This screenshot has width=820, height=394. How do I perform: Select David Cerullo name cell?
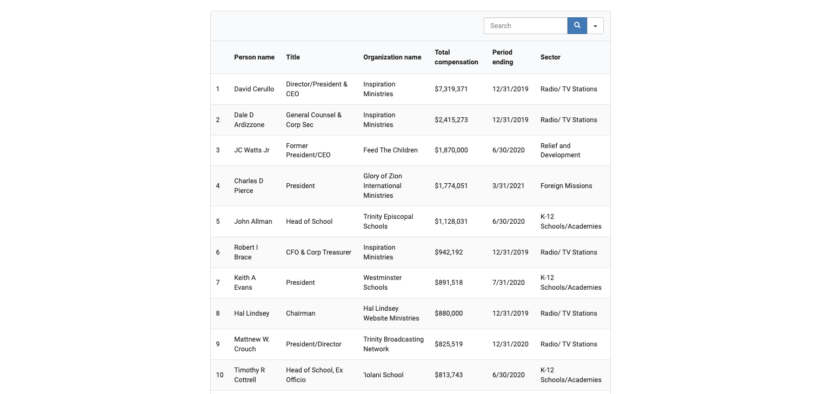pyautogui.click(x=254, y=89)
